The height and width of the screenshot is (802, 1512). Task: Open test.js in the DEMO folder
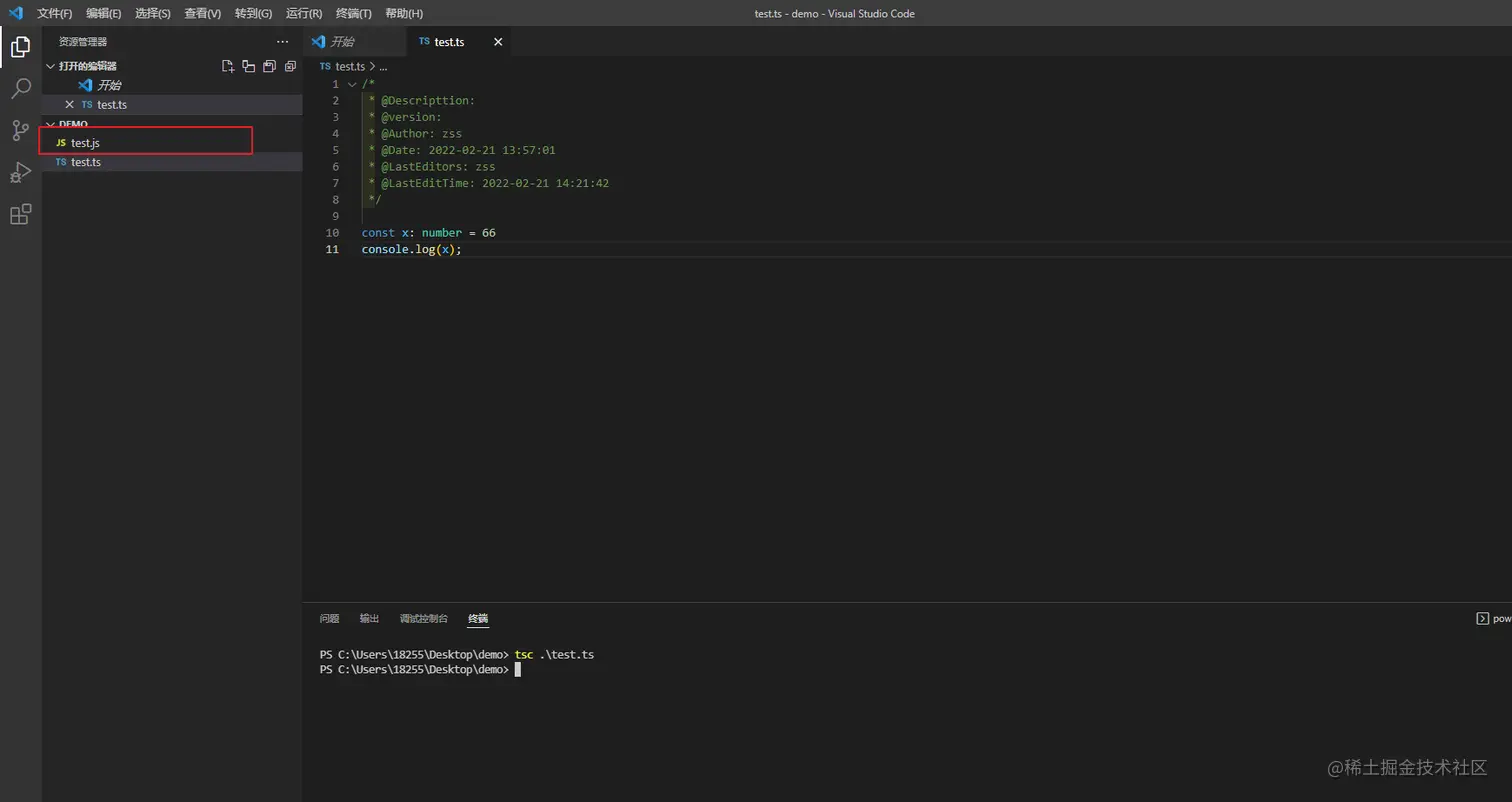click(x=171, y=143)
